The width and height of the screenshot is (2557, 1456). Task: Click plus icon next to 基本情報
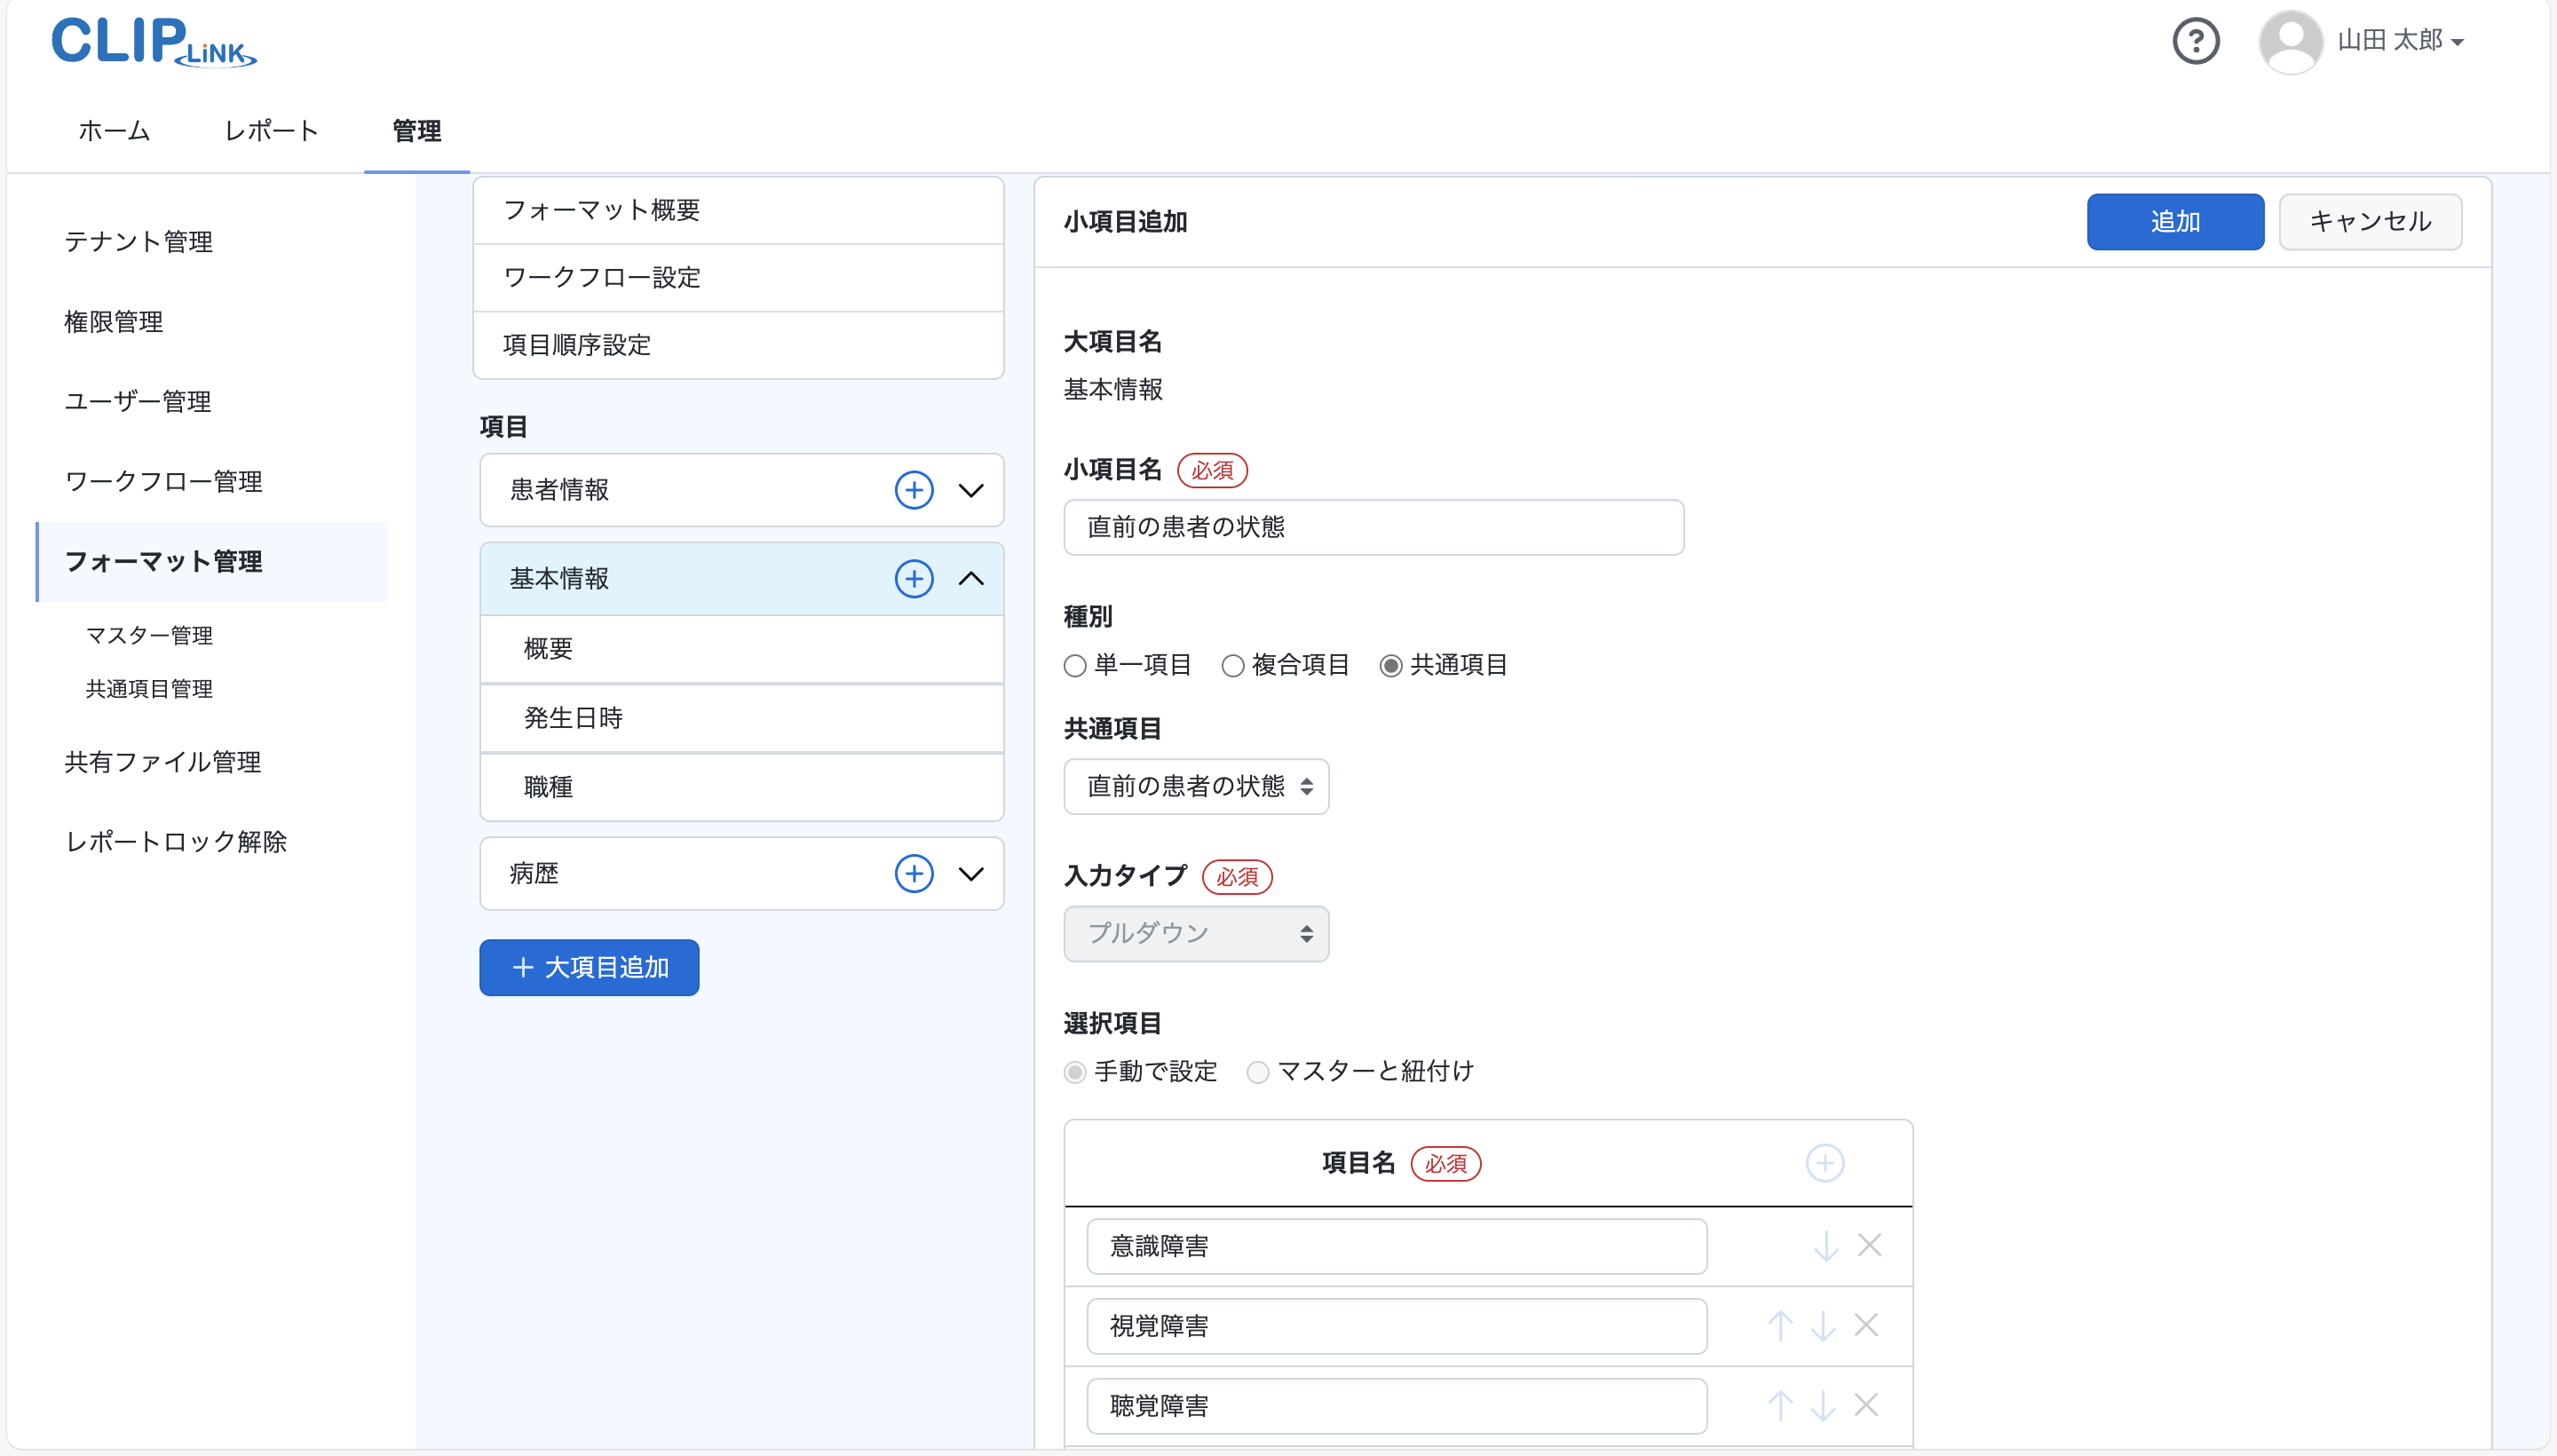(x=913, y=579)
